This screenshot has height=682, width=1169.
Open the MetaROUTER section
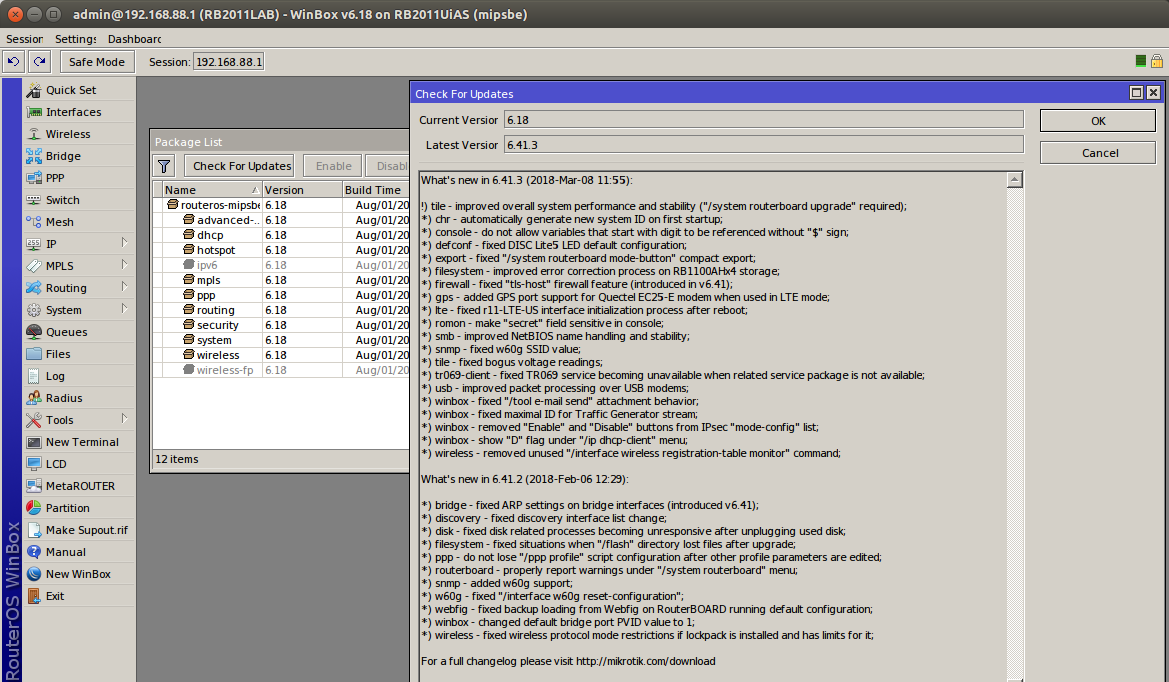pyautogui.click(x=79, y=486)
